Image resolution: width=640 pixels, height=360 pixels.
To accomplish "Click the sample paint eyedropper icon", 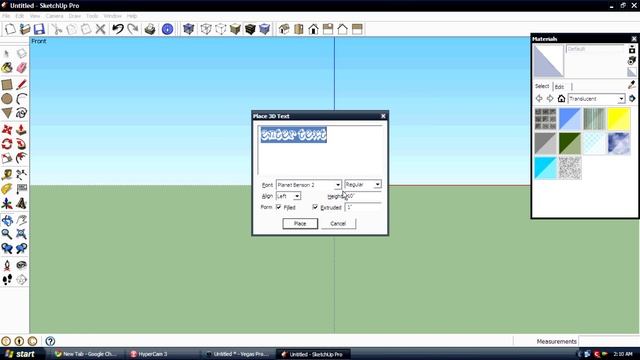I will tap(631, 85).
